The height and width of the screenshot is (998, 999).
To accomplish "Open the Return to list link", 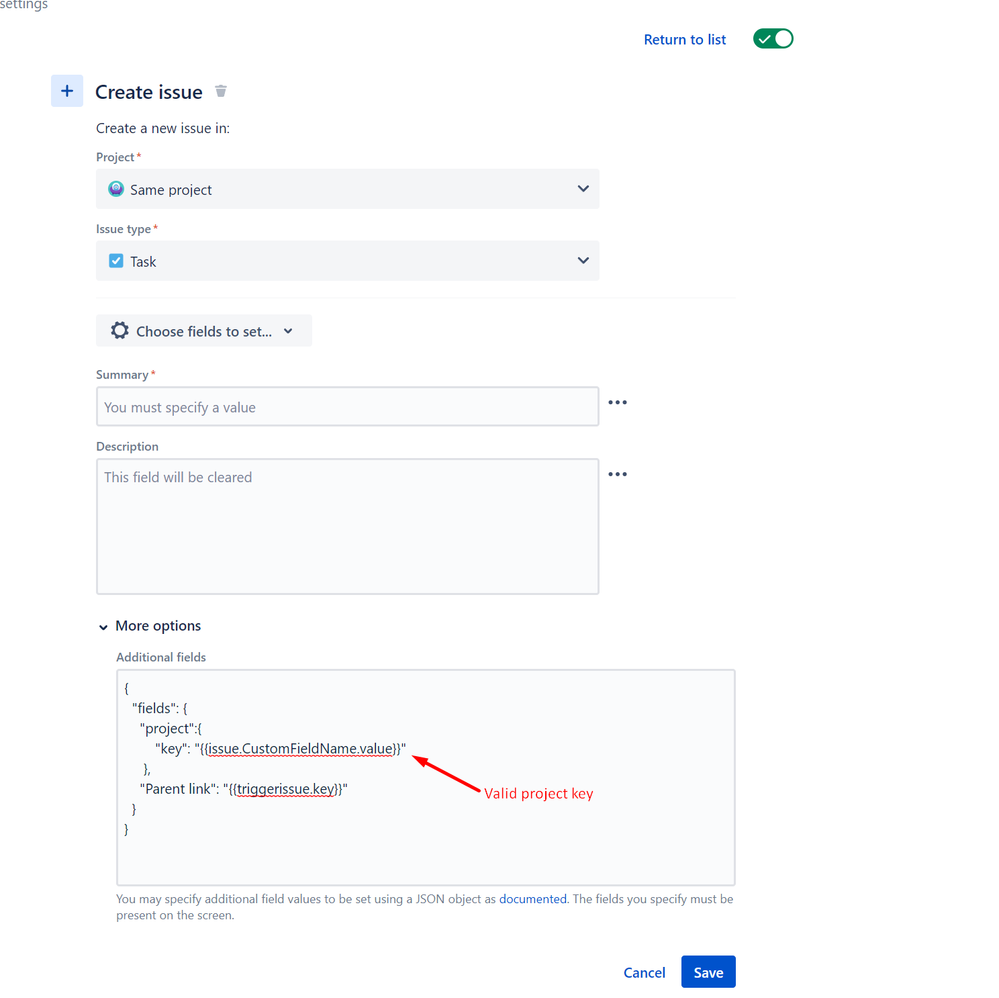I will pos(685,40).
